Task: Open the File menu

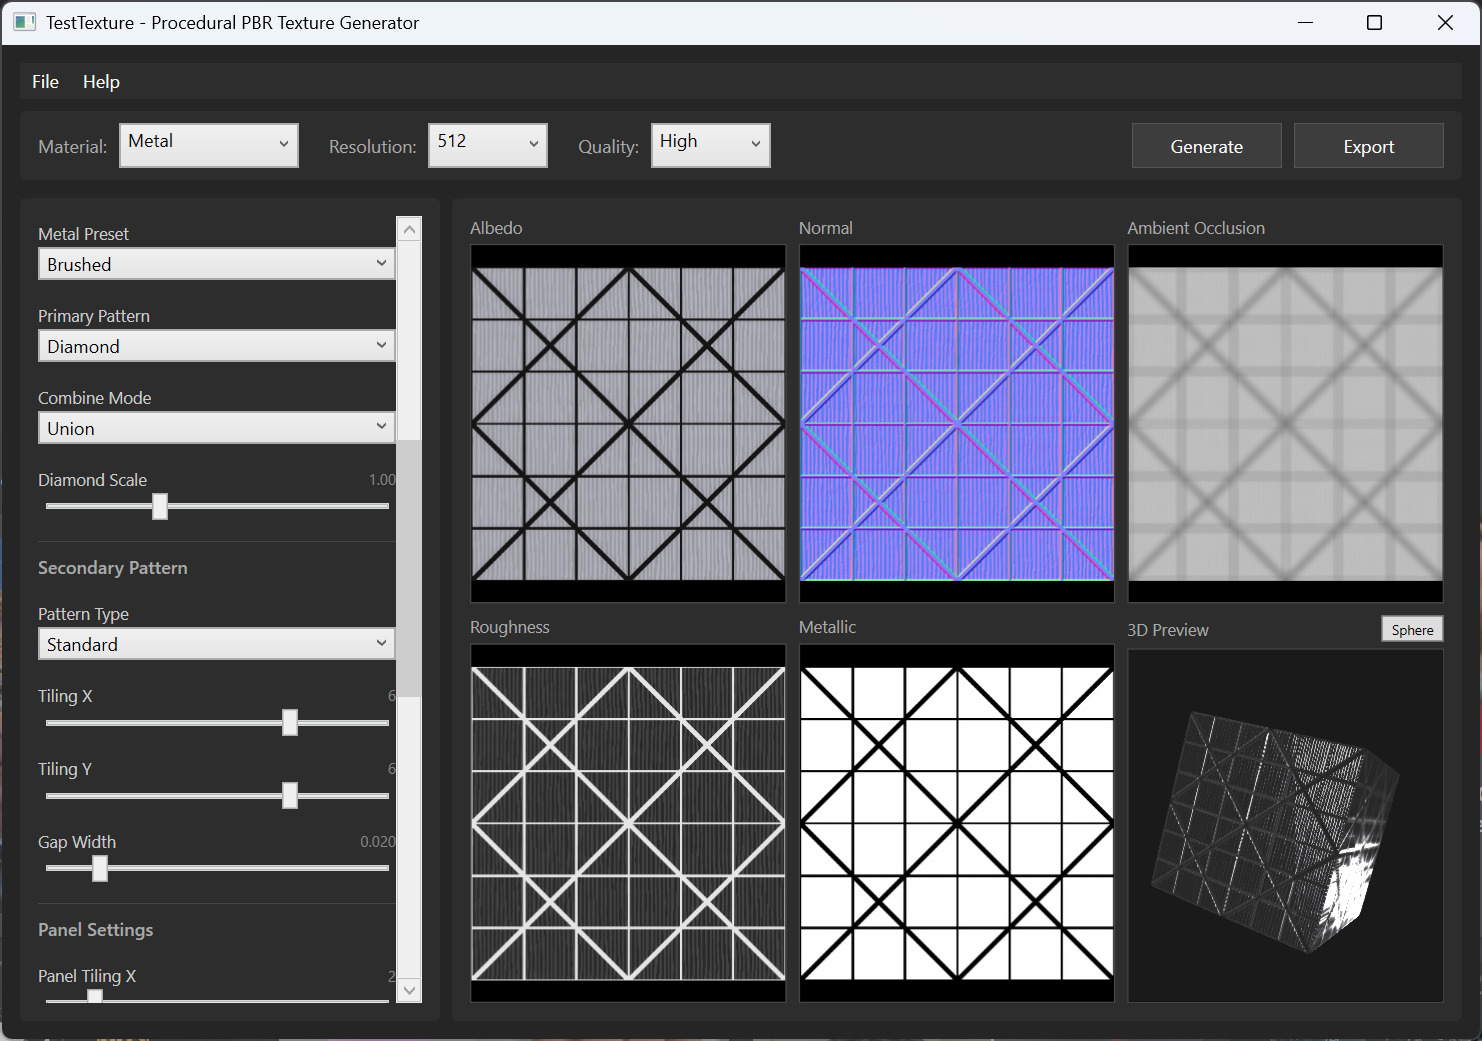Action: tap(45, 82)
